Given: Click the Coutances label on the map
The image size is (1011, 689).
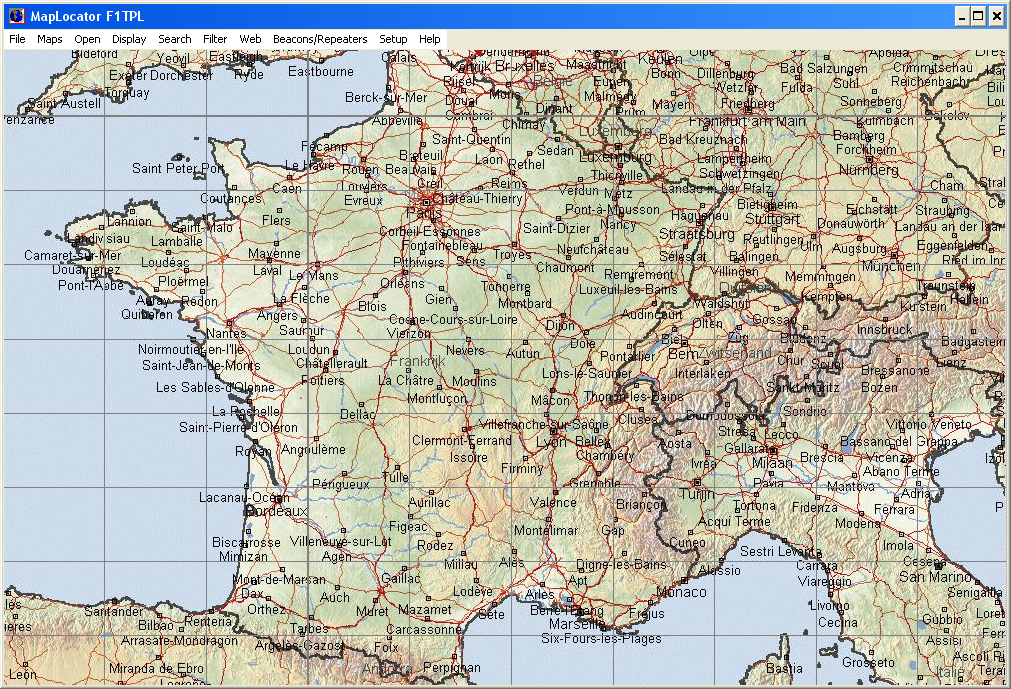Looking at the screenshot, I should coord(231,199).
